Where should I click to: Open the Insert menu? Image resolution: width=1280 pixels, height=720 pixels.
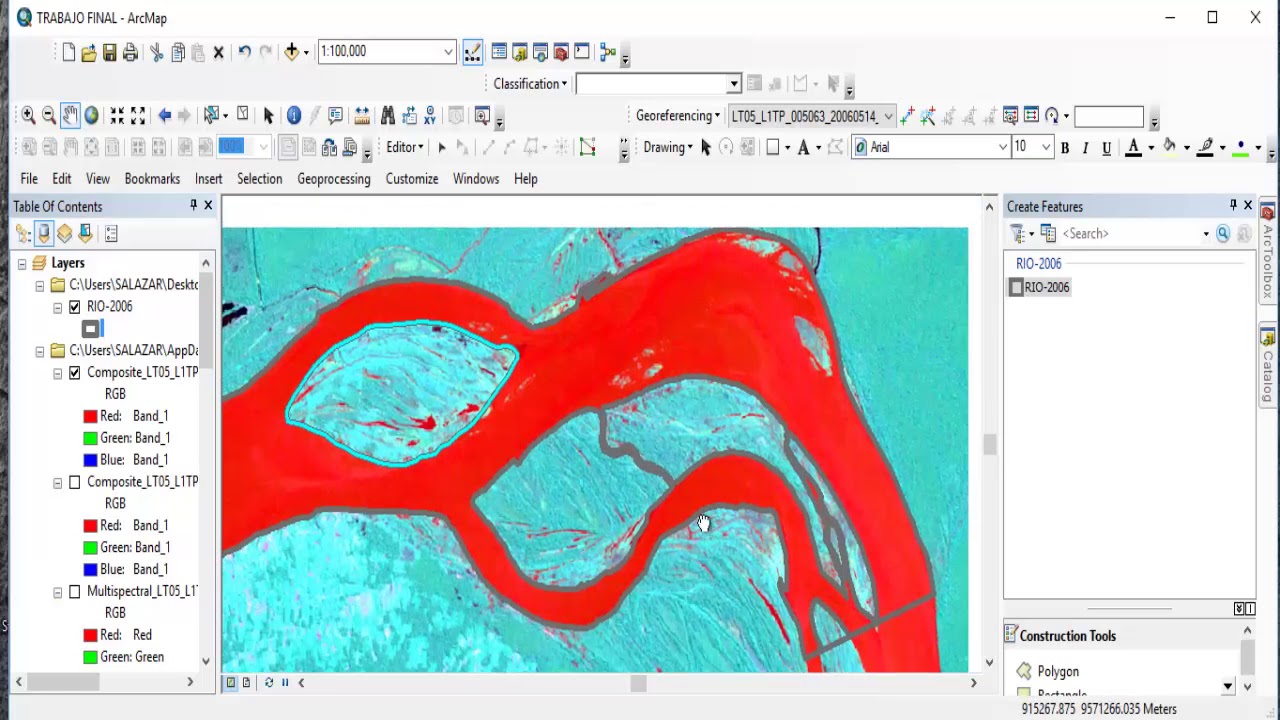209,179
